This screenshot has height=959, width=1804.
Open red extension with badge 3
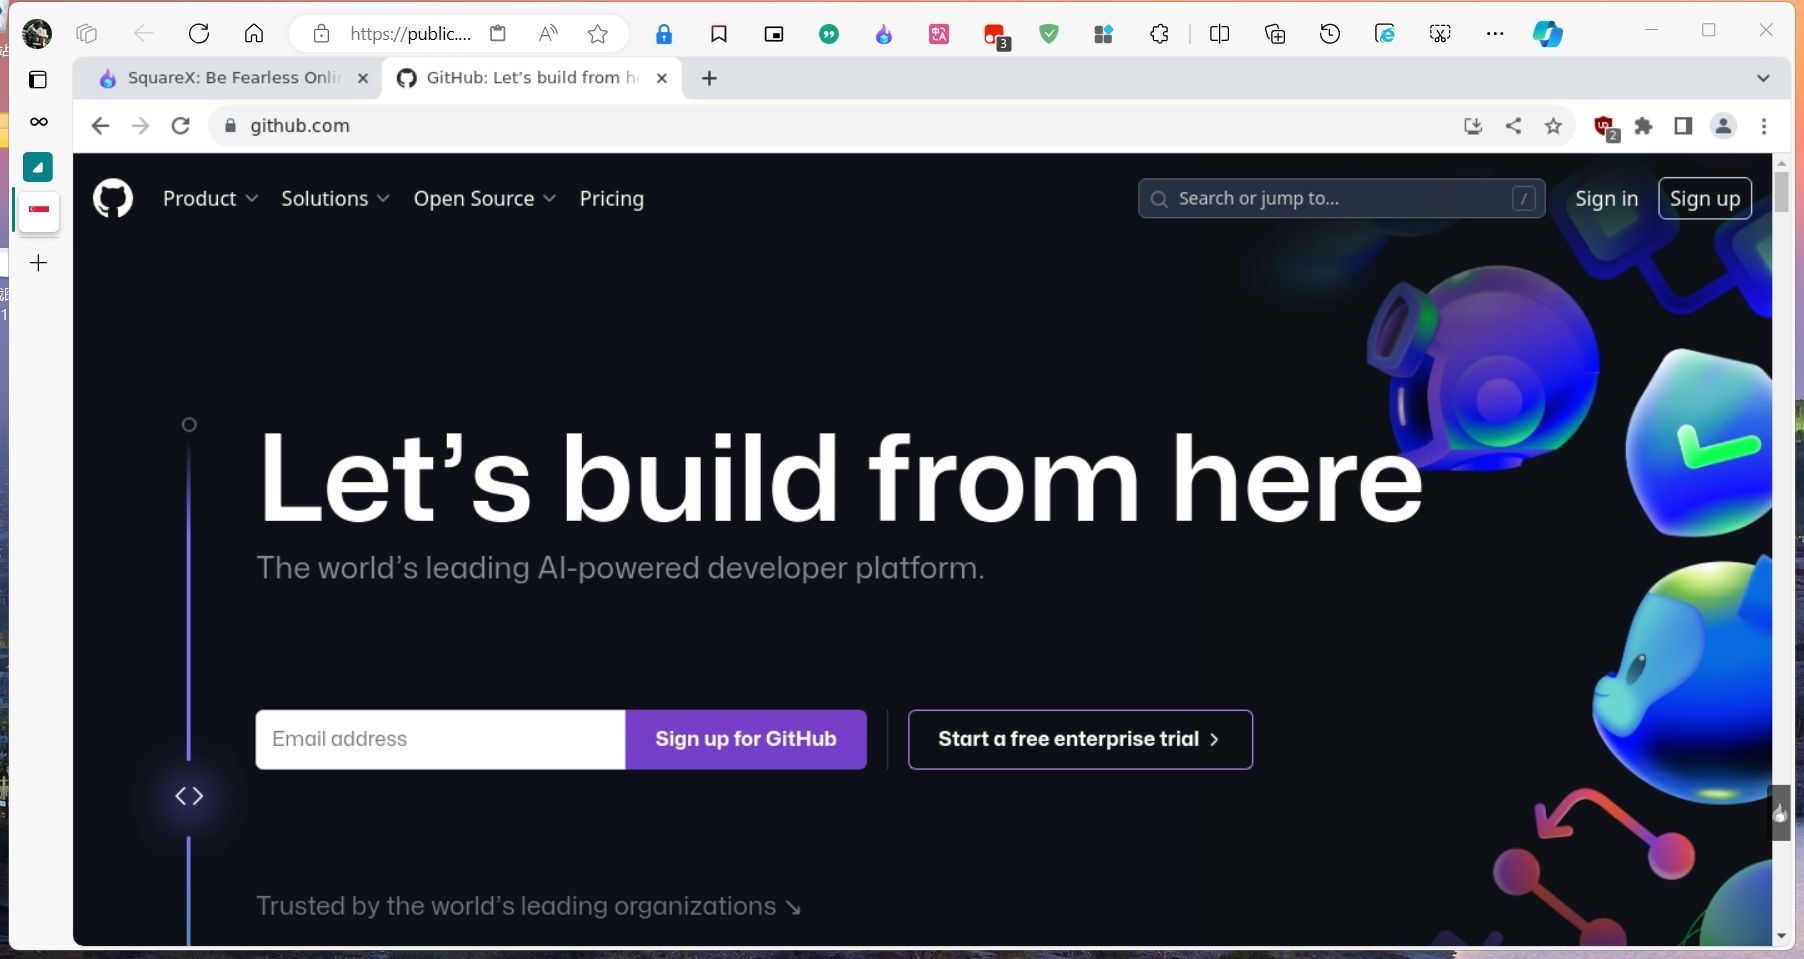click(x=996, y=36)
